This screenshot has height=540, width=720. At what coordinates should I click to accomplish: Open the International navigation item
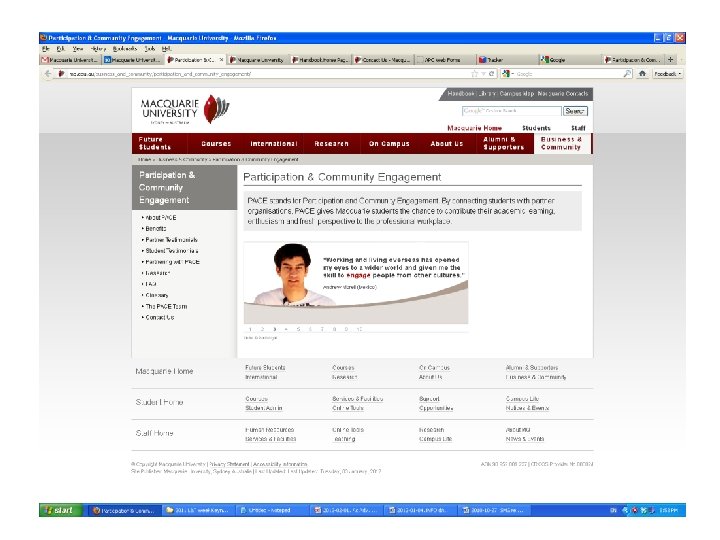pyautogui.click(x=274, y=144)
